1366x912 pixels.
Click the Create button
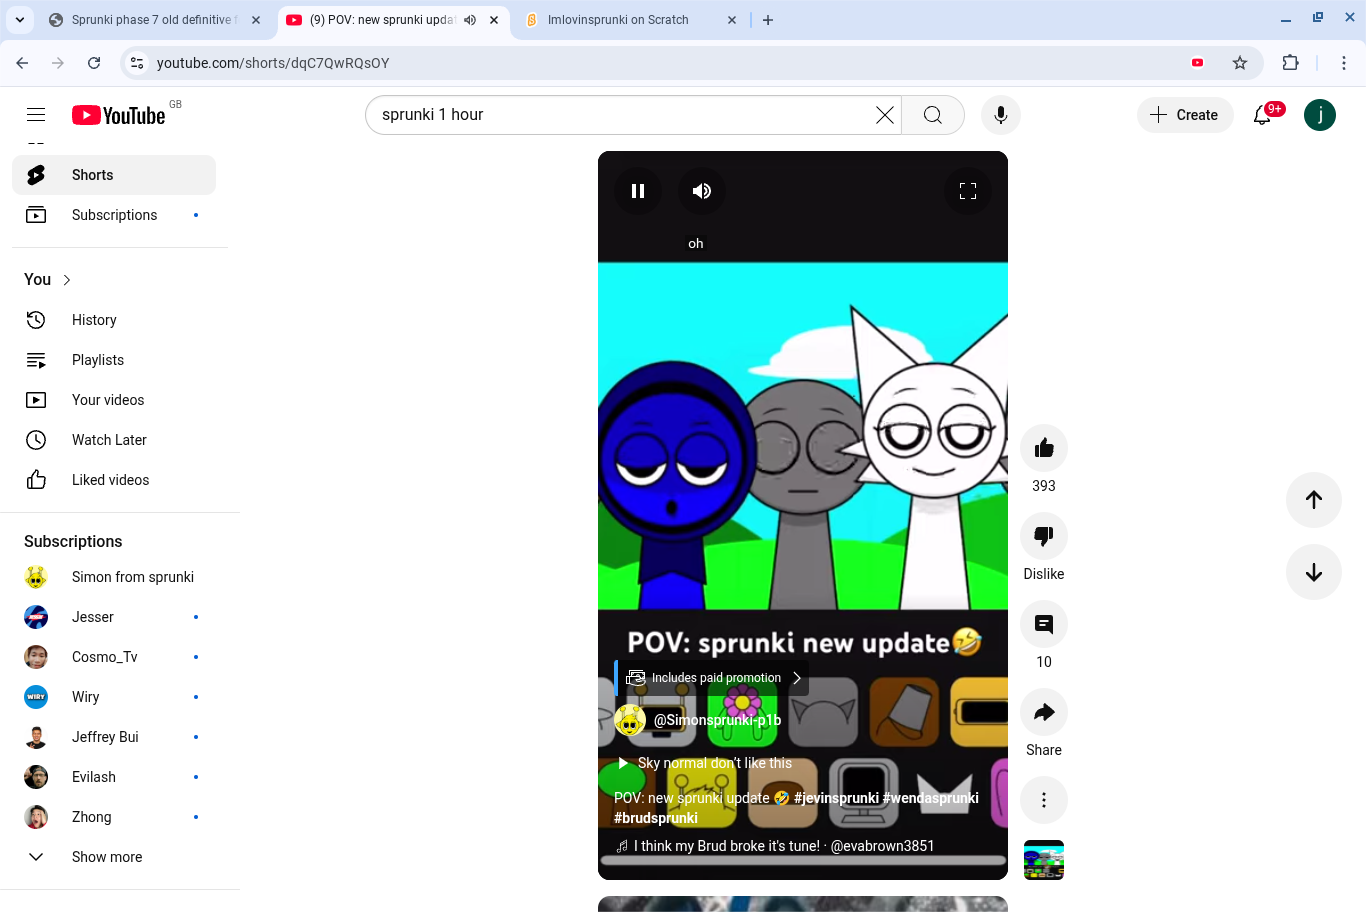[x=1185, y=115]
